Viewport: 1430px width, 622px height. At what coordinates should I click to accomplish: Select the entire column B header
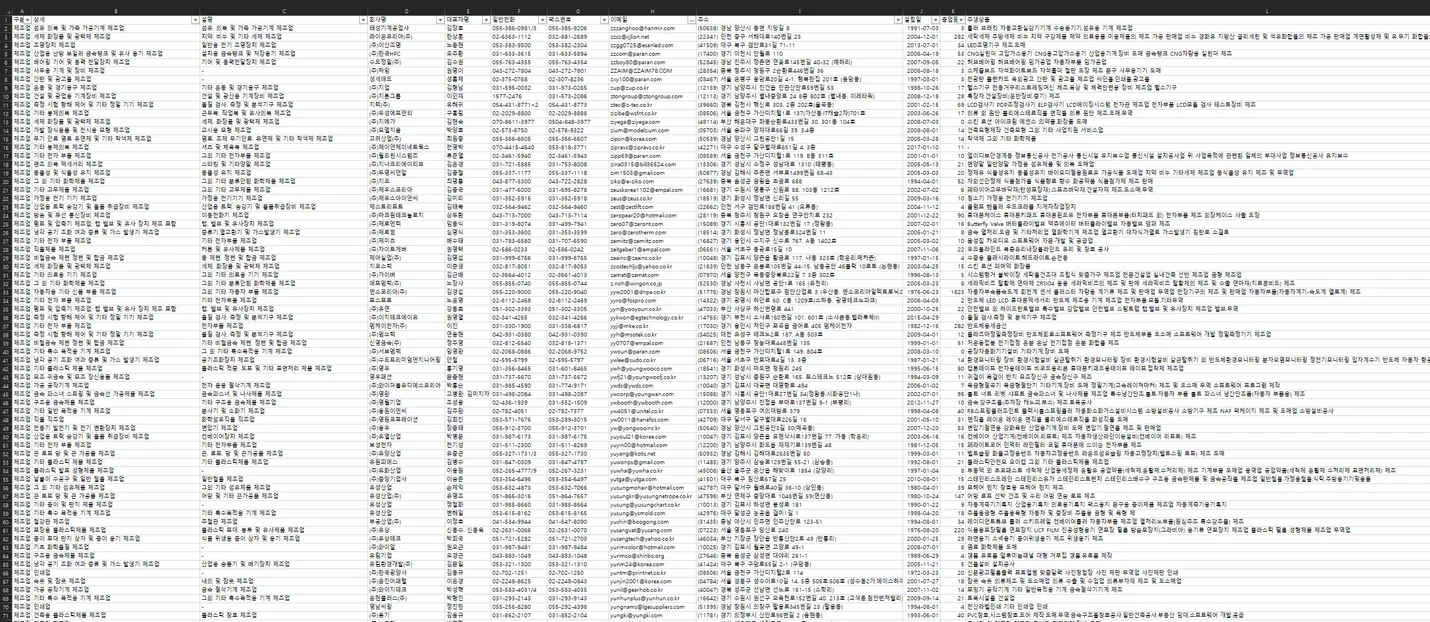coord(115,11)
